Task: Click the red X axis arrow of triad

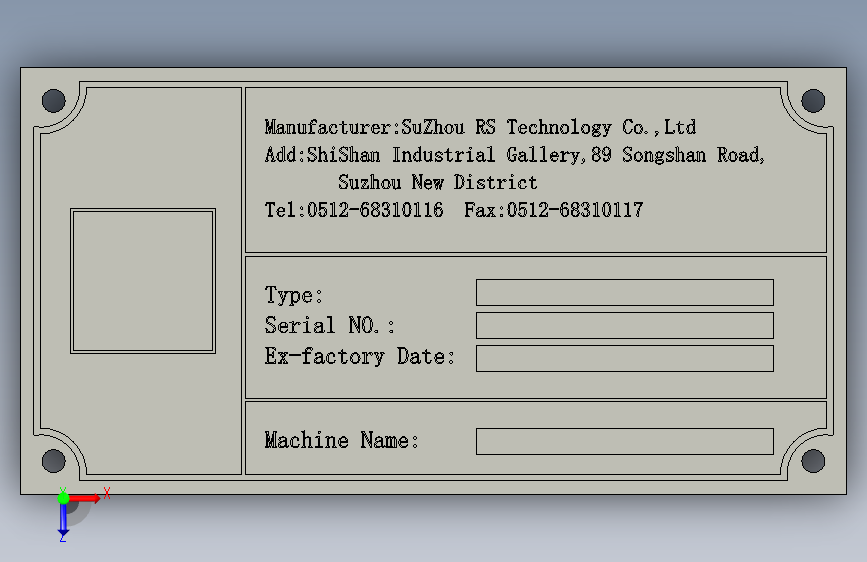Action: click(86, 498)
